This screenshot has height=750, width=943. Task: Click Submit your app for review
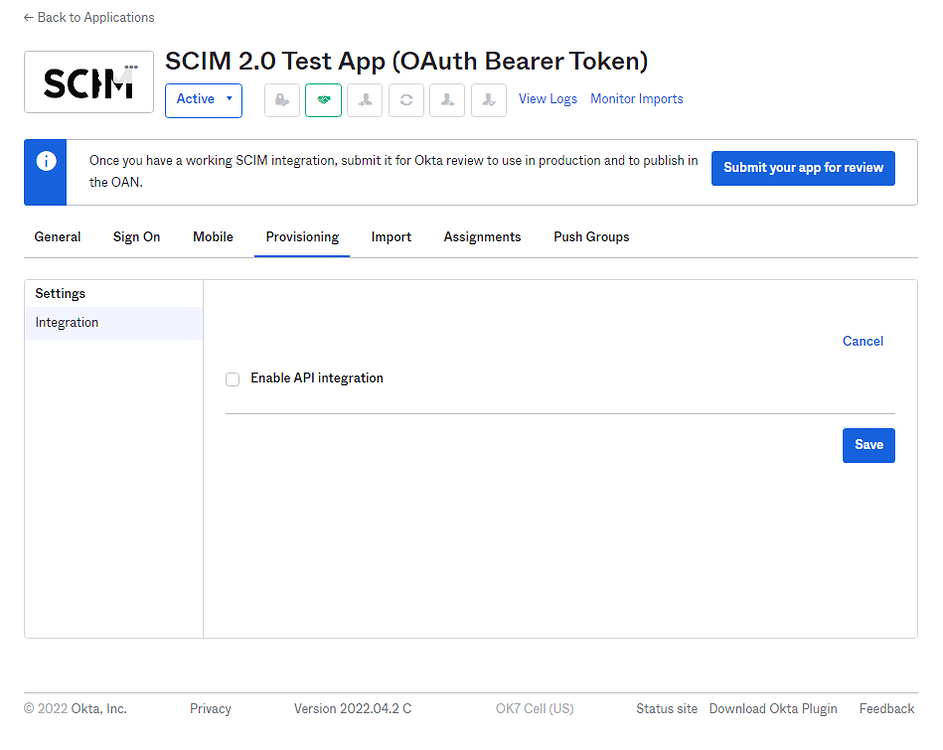coord(803,168)
